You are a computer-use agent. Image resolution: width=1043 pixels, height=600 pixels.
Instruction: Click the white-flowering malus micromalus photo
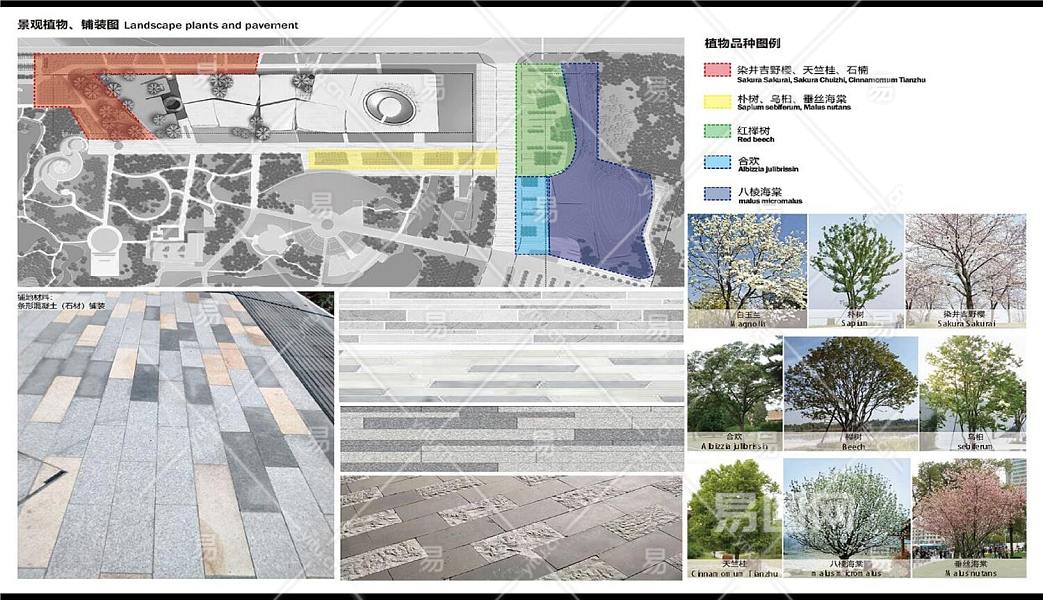click(846, 517)
